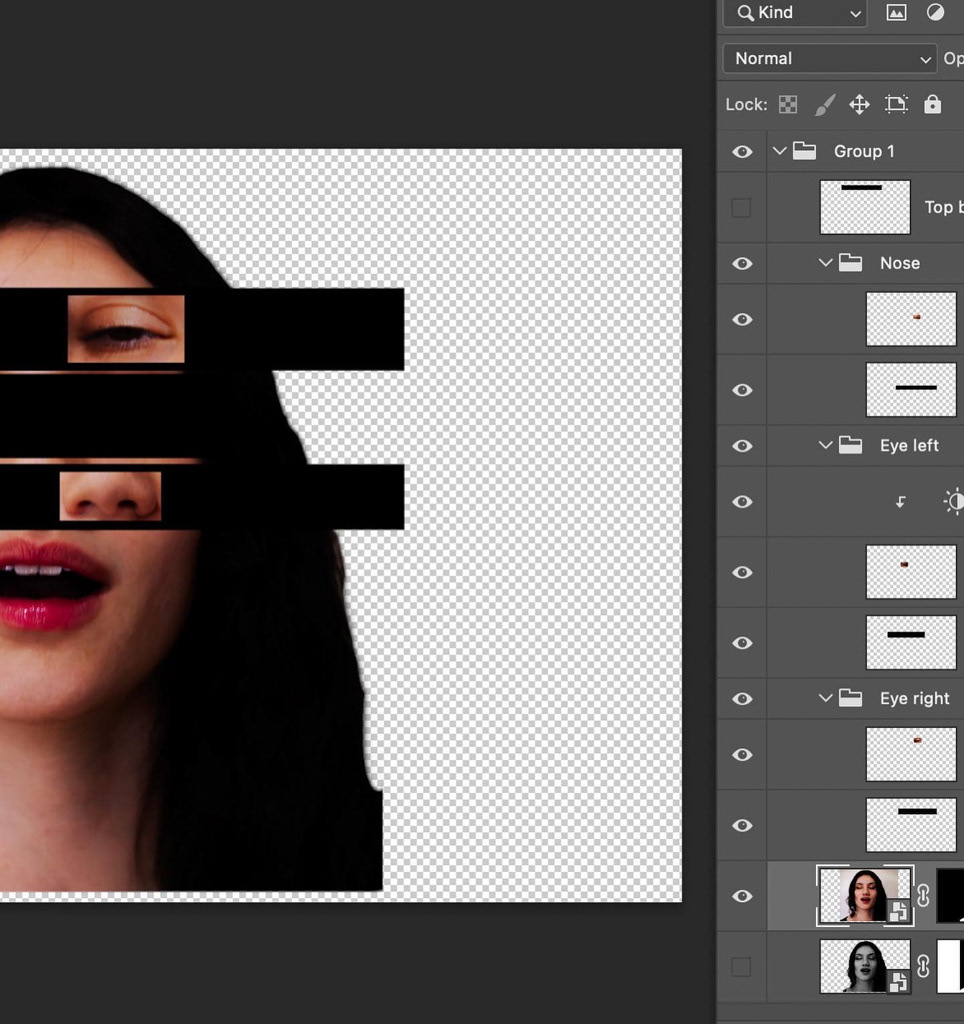Click search magnifier icon in layer filter
The height and width of the screenshot is (1024, 964).
click(x=745, y=12)
